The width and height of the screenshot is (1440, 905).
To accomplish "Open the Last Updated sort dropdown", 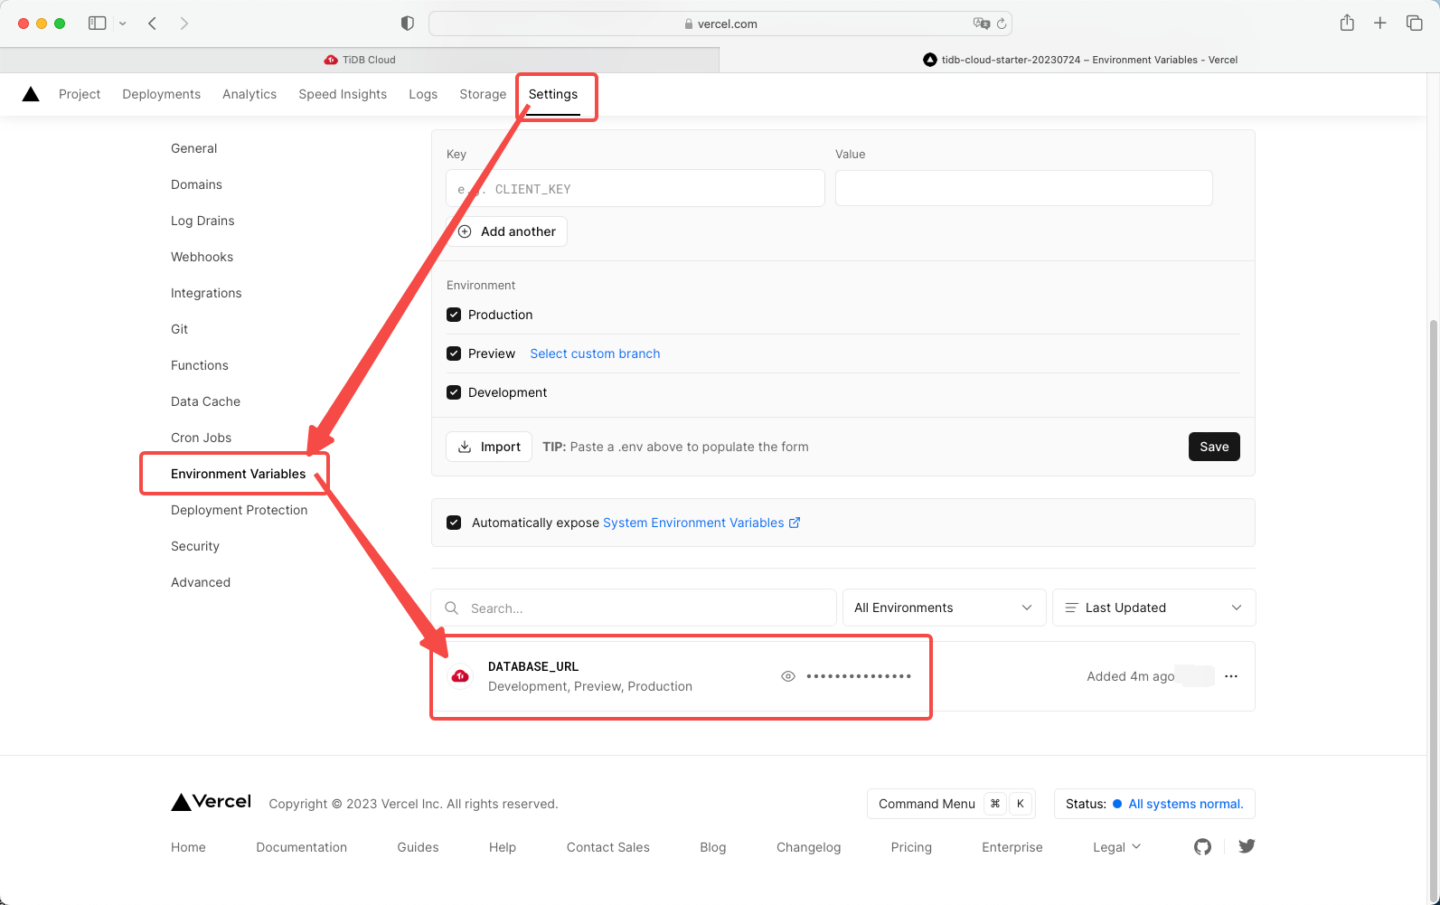I will tap(1153, 607).
